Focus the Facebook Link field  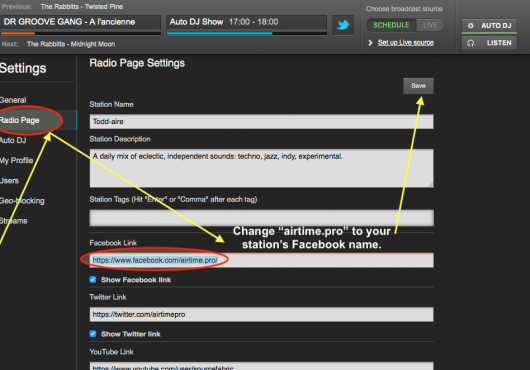(x=261, y=260)
